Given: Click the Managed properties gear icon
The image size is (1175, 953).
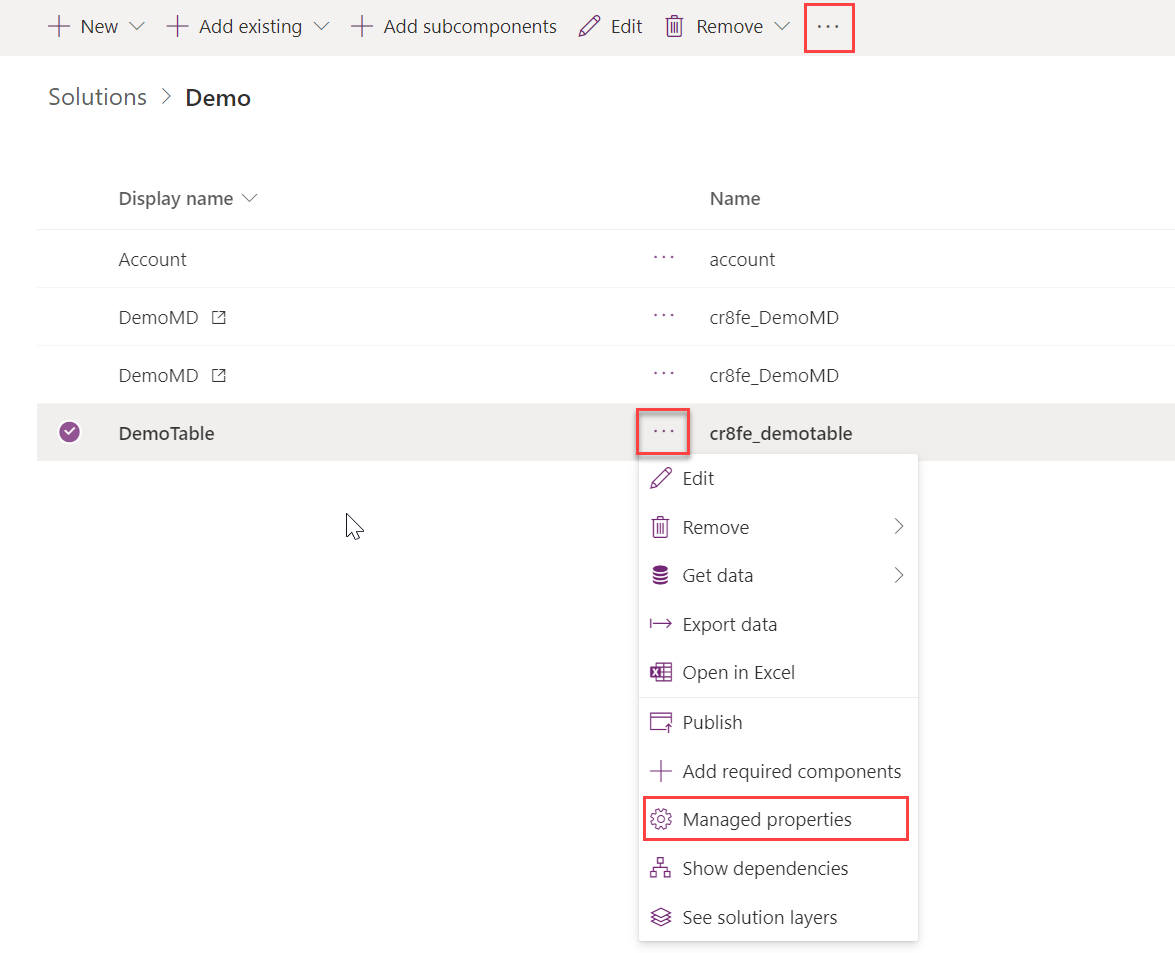Looking at the screenshot, I should point(660,820).
